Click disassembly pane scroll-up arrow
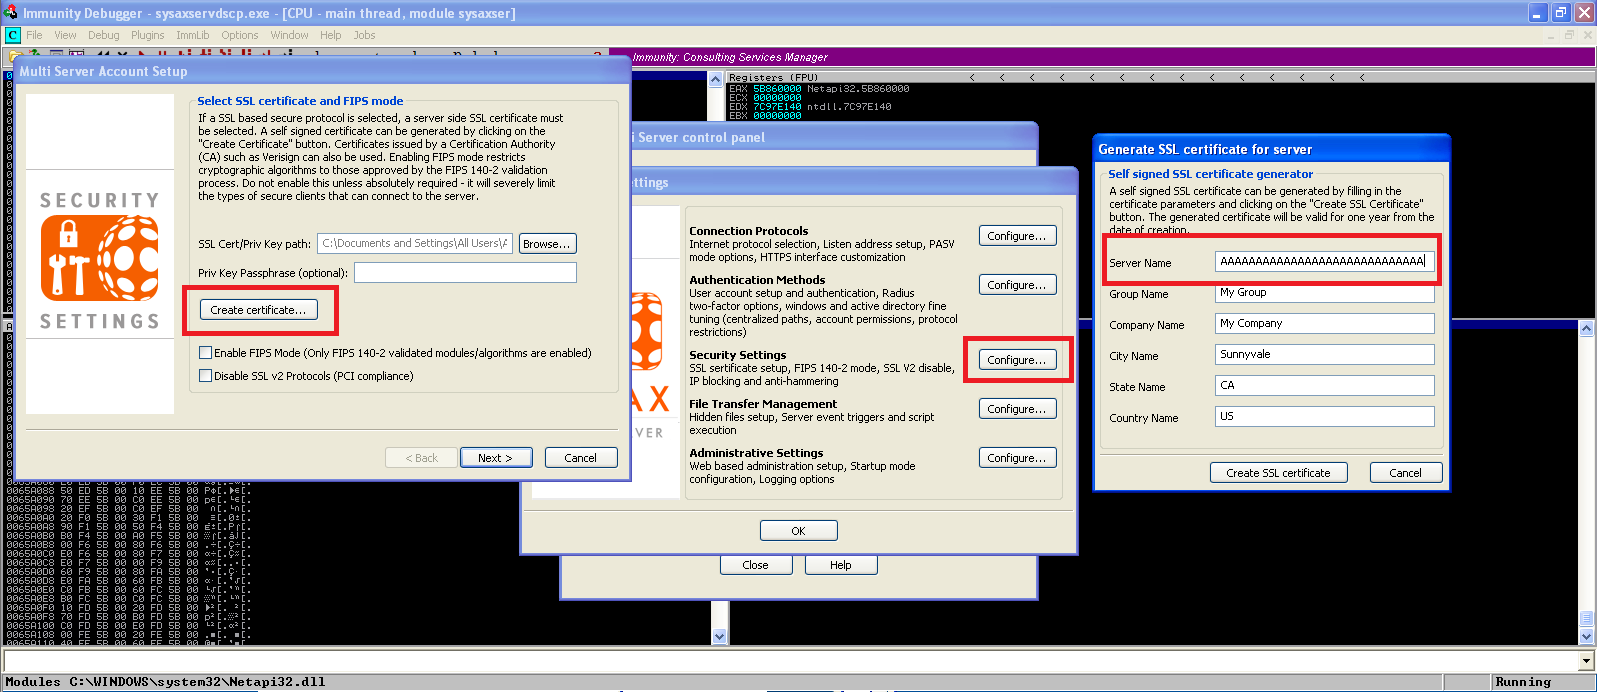 coord(716,79)
